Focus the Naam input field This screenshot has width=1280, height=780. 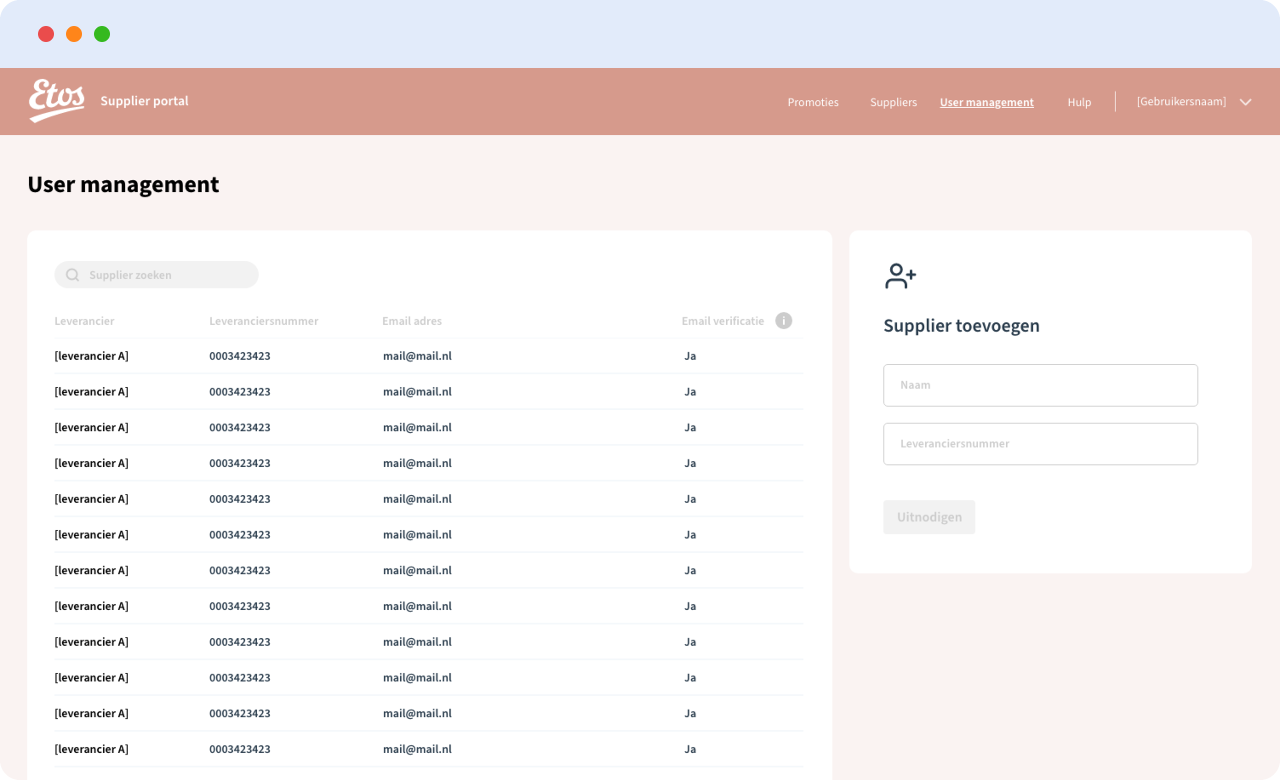1040,385
